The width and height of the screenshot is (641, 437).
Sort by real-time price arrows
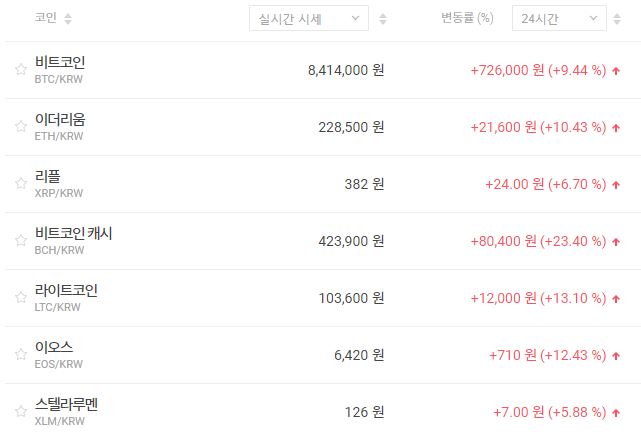[x=383, y=19]
